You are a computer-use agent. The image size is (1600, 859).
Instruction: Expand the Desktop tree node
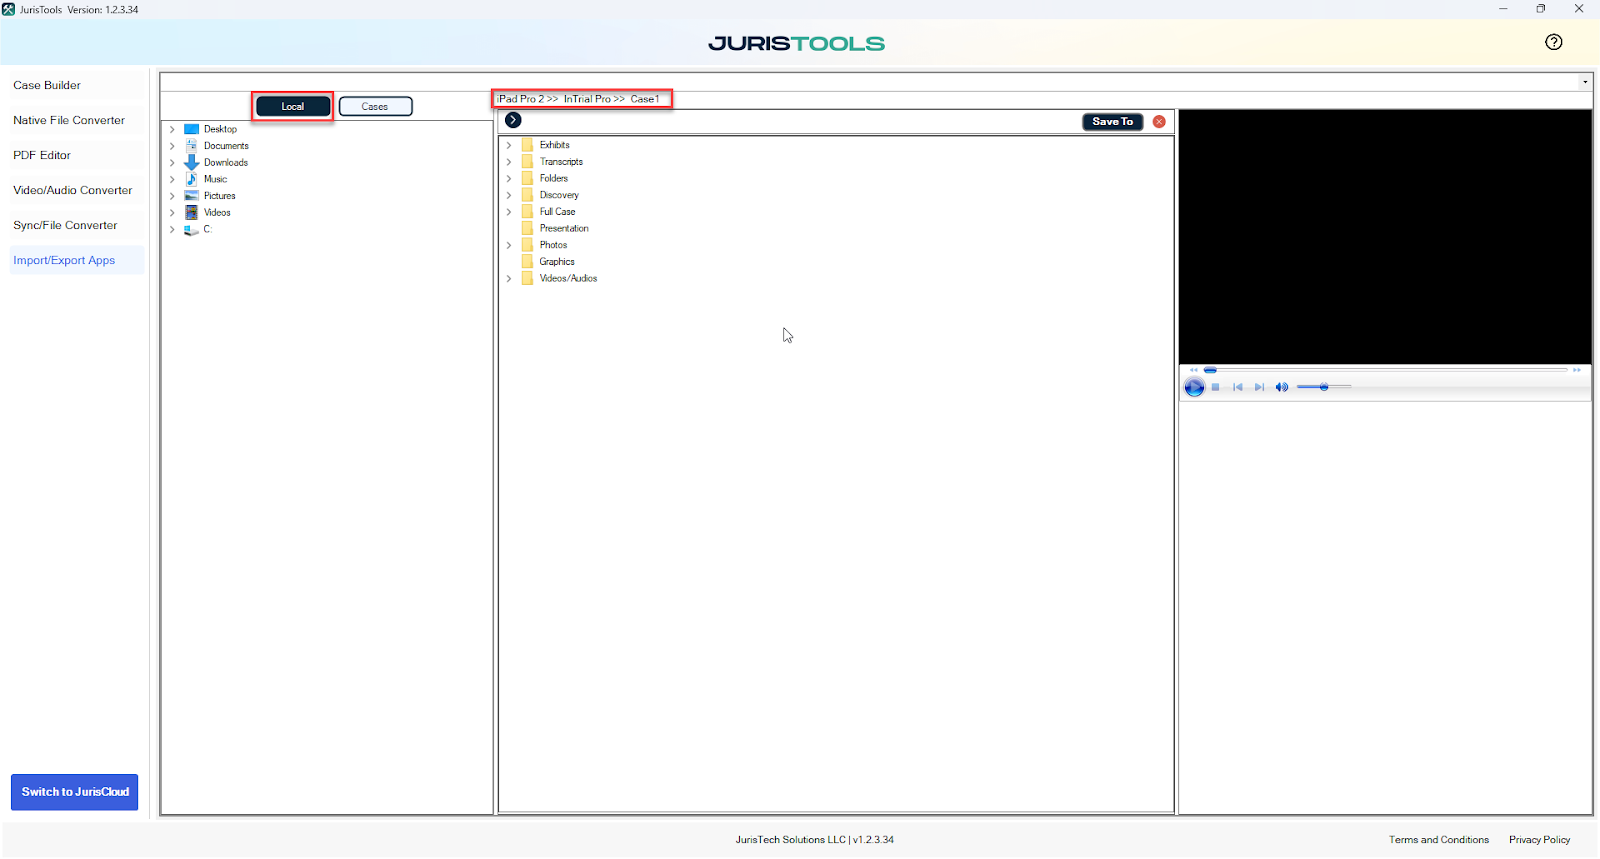172,129
